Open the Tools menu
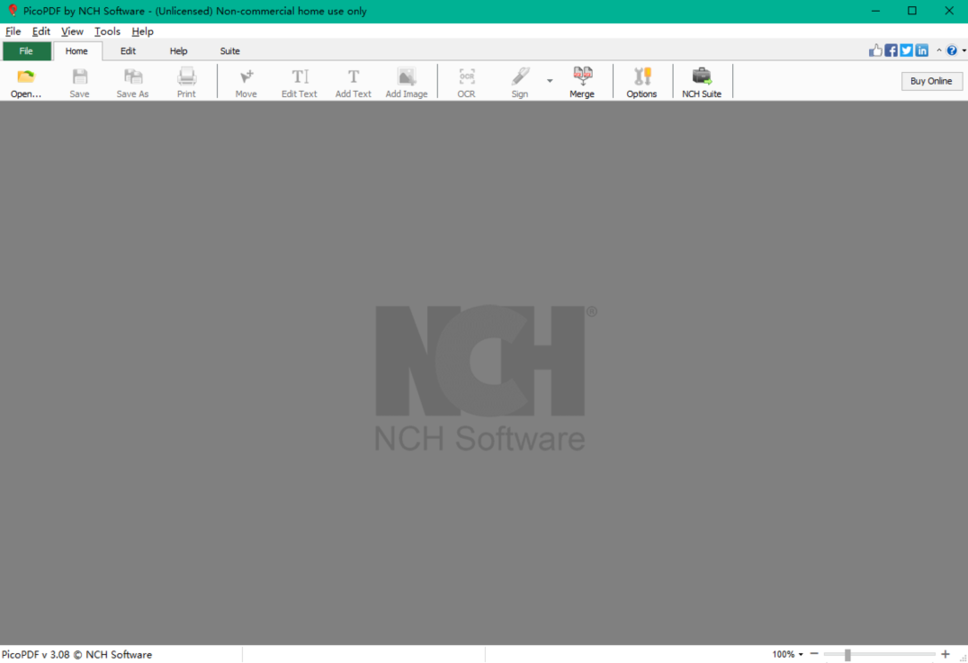The image size is (968, 663). pos(107,31)
